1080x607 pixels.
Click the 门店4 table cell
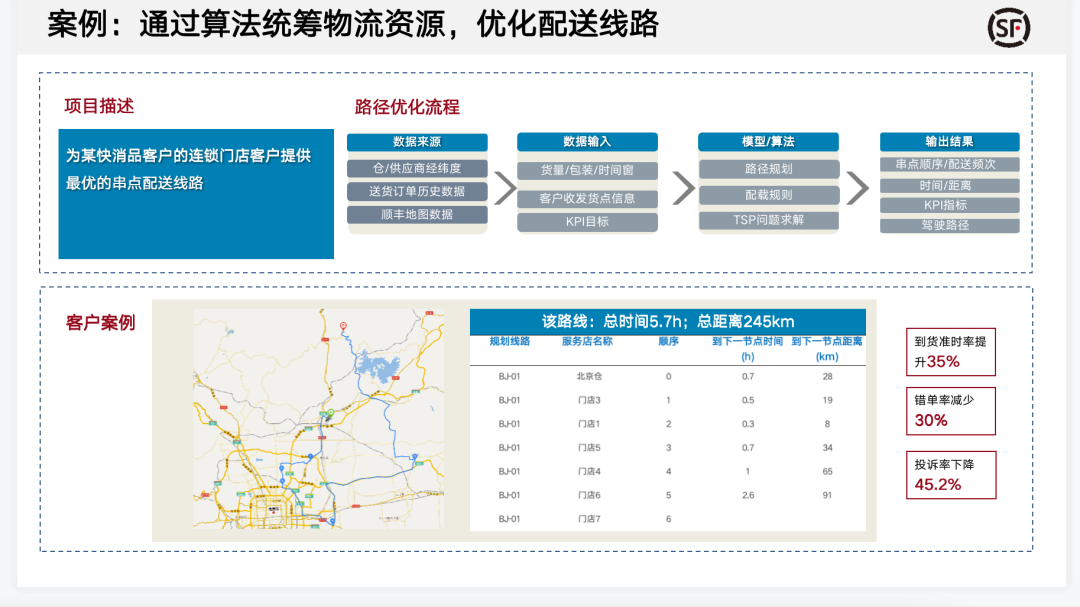tap(589, 471)
